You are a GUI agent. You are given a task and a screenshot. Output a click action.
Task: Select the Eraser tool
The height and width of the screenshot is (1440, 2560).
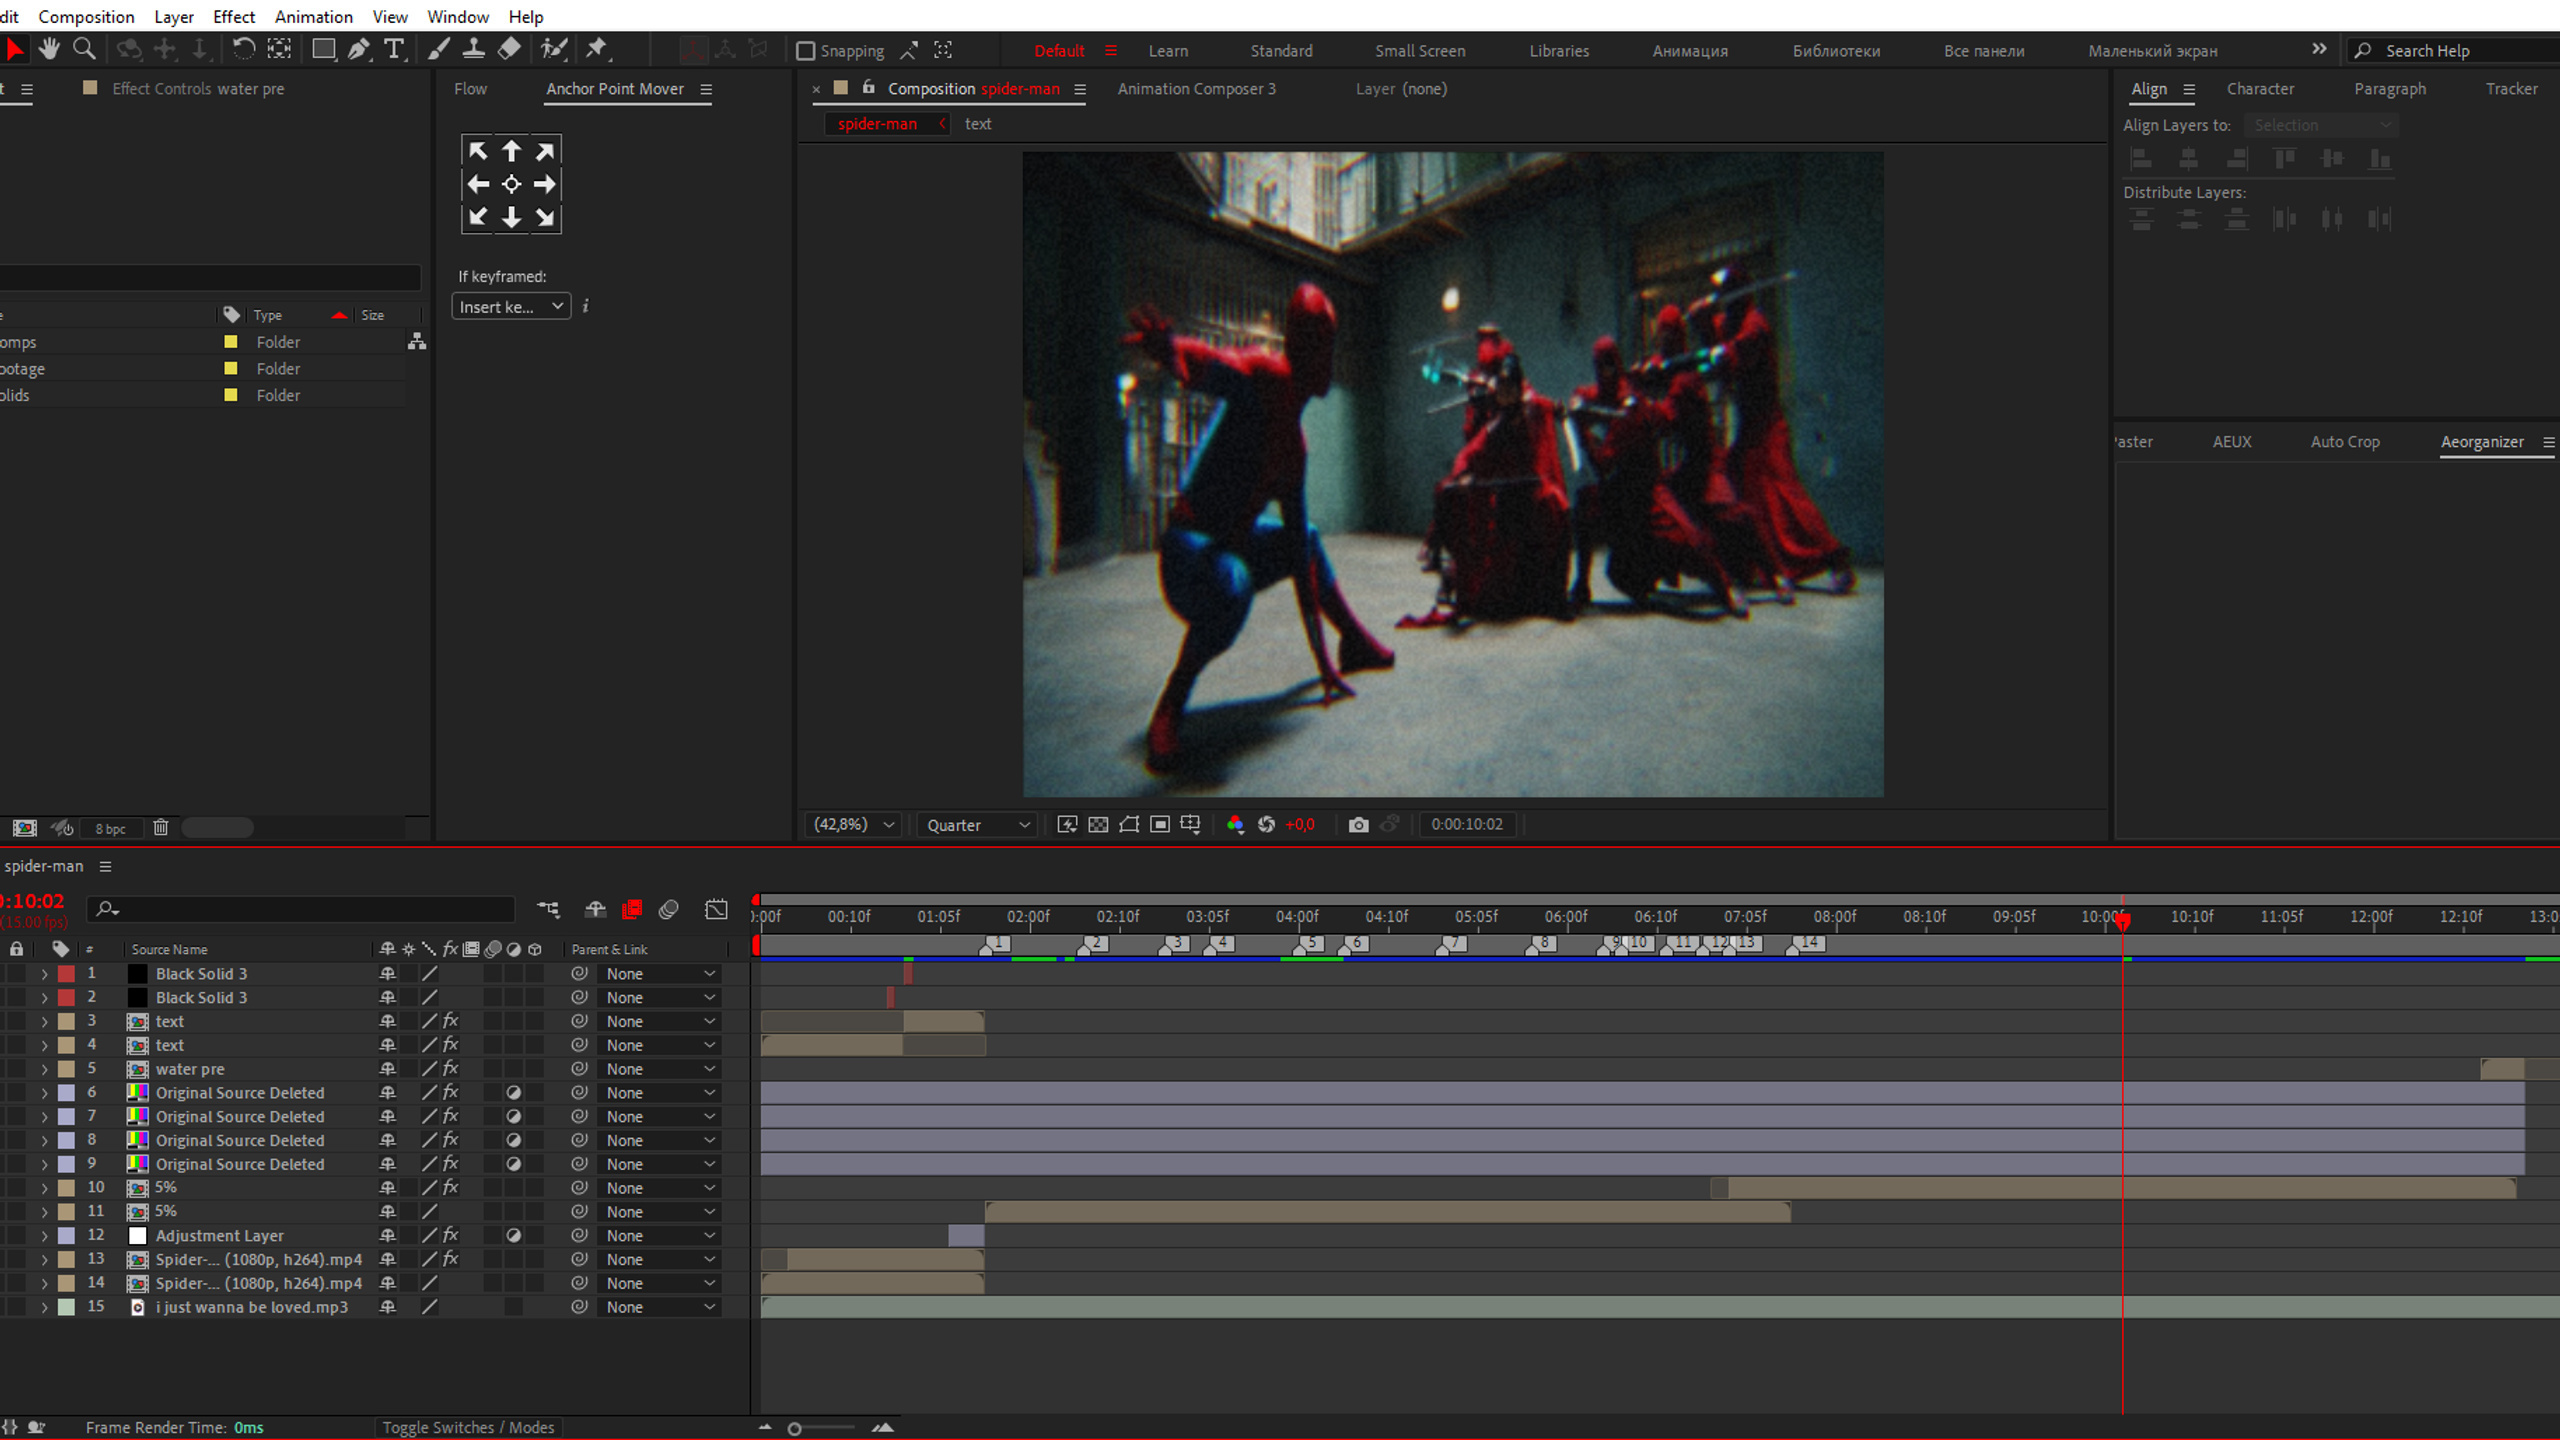(x=509, y=48)
